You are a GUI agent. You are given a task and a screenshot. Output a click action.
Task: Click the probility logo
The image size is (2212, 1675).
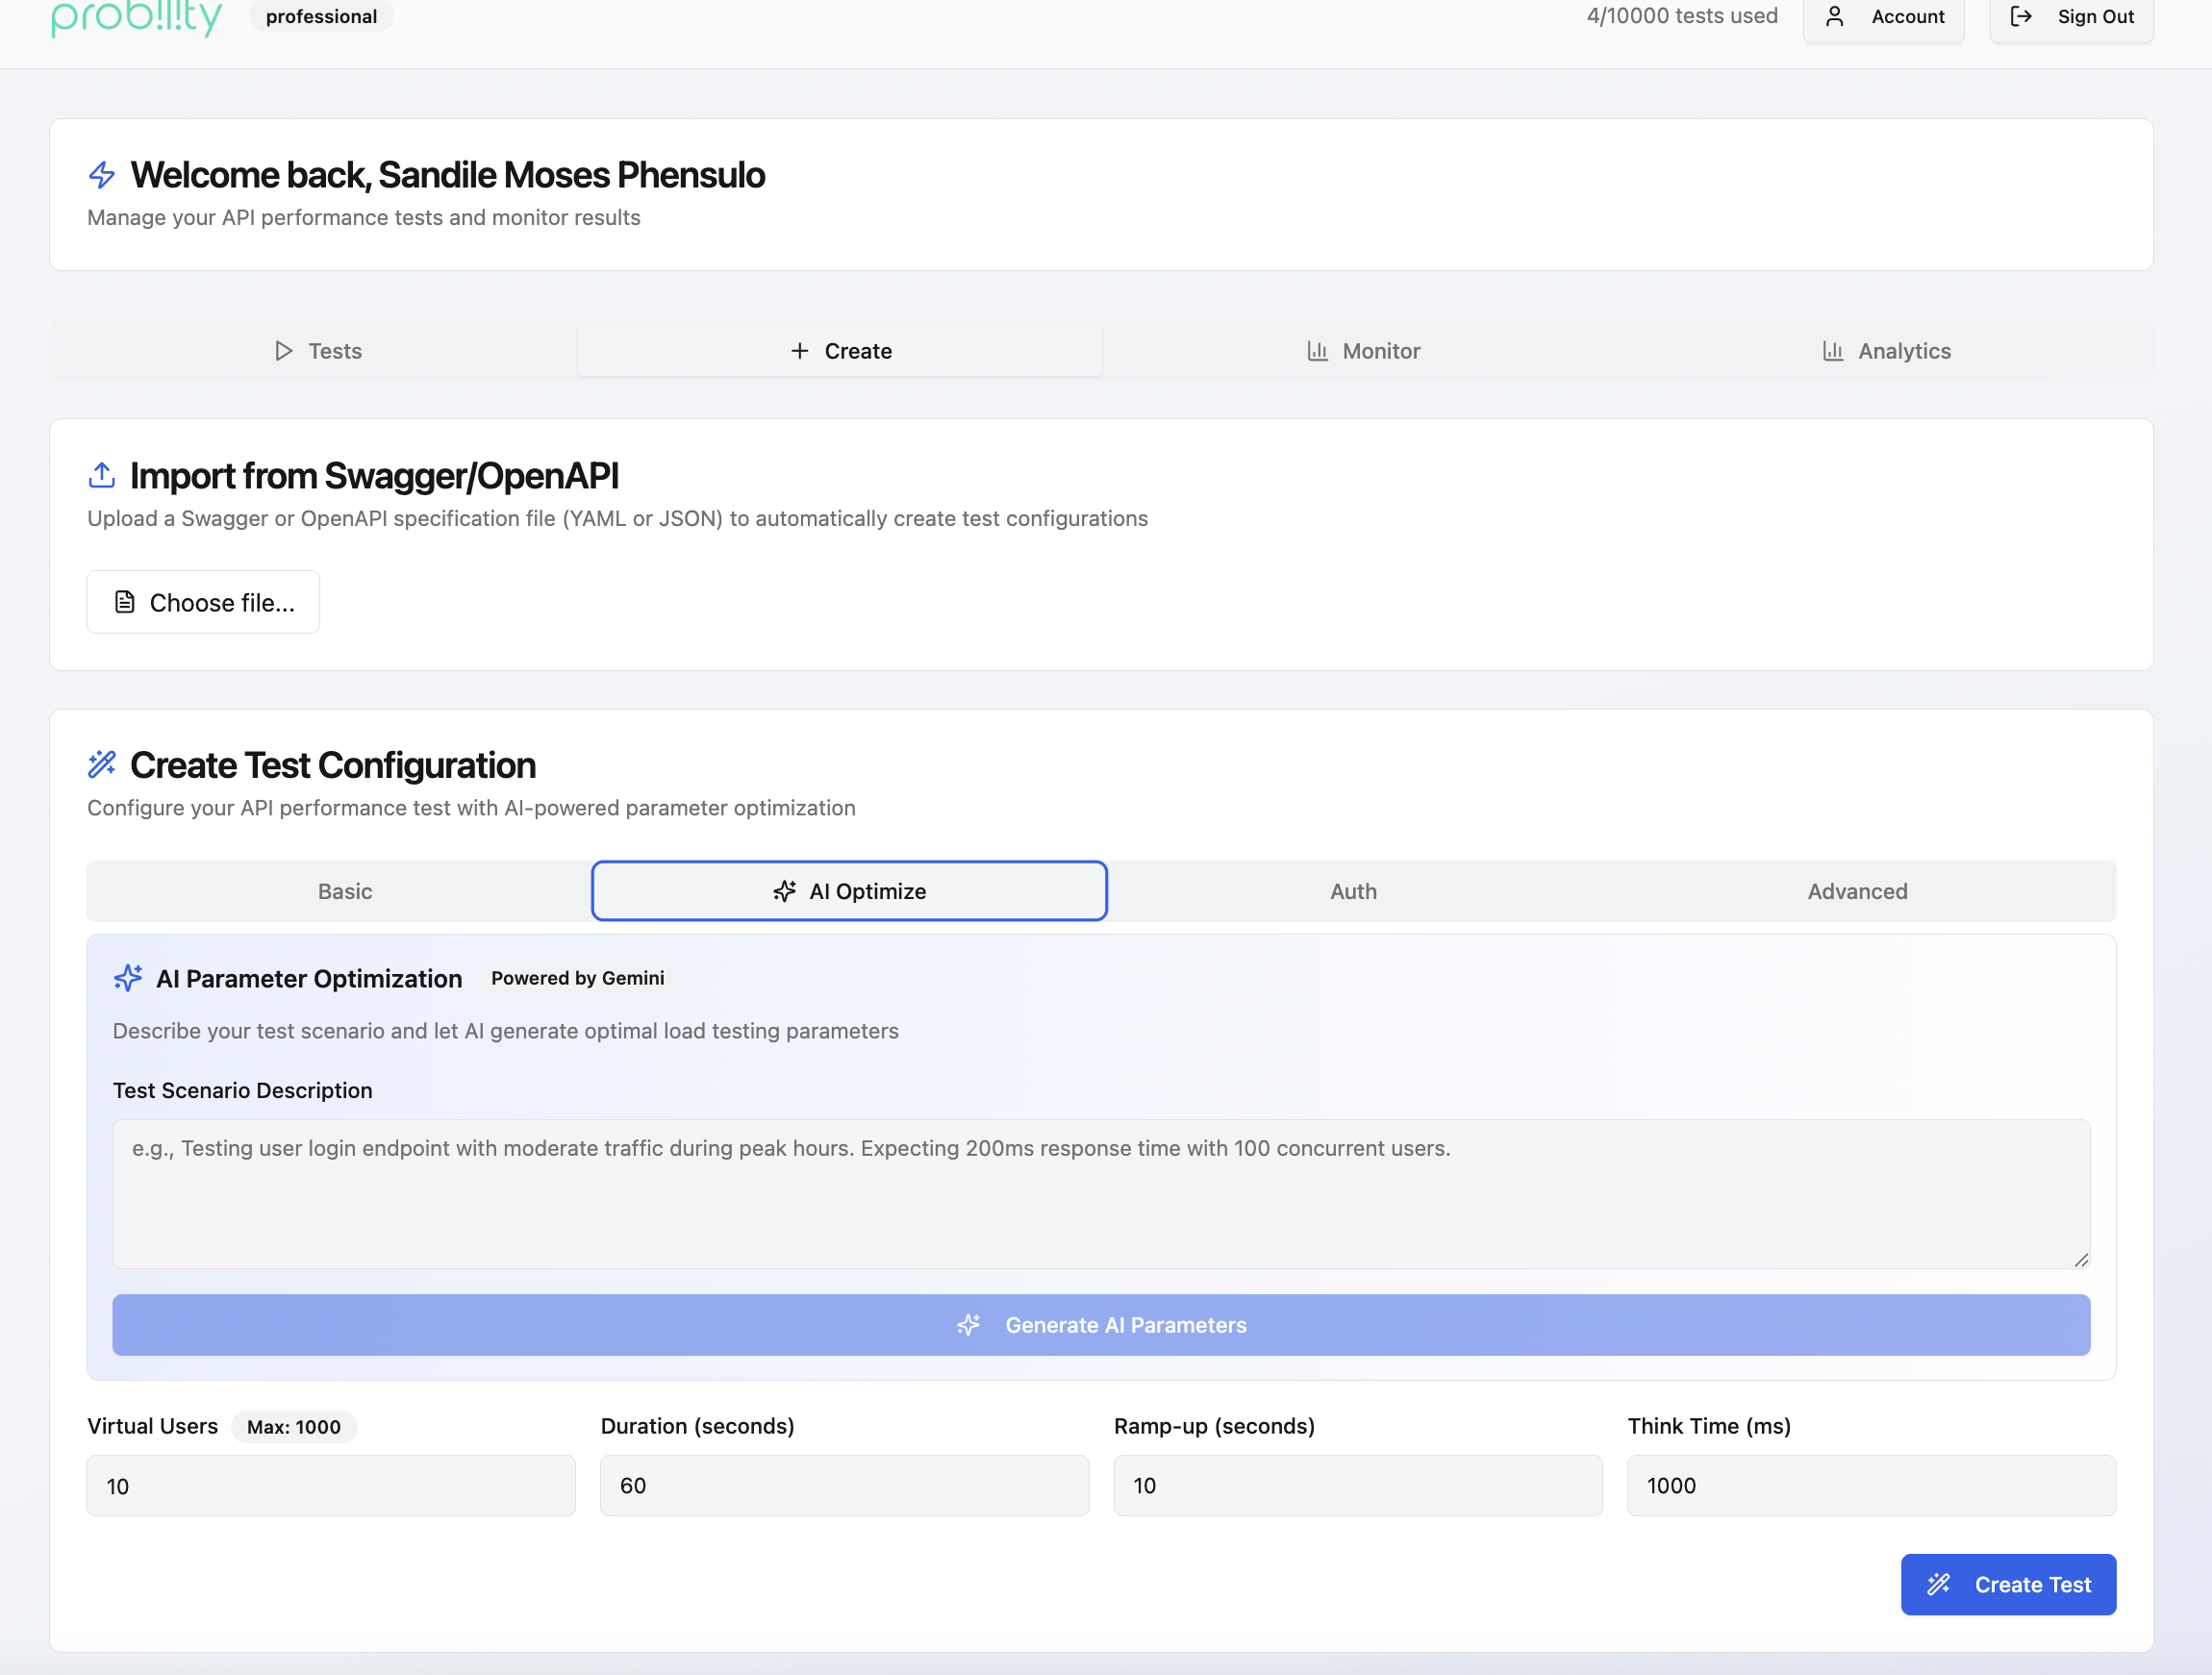[137, 17]
